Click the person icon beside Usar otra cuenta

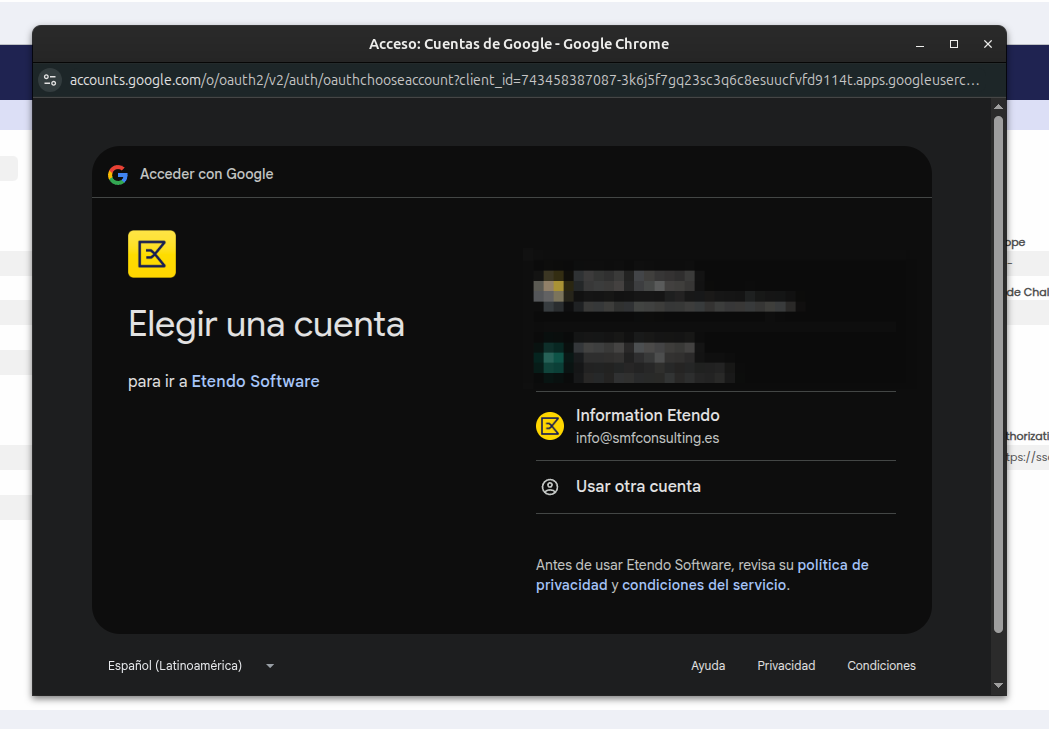[x=550, y=487]
